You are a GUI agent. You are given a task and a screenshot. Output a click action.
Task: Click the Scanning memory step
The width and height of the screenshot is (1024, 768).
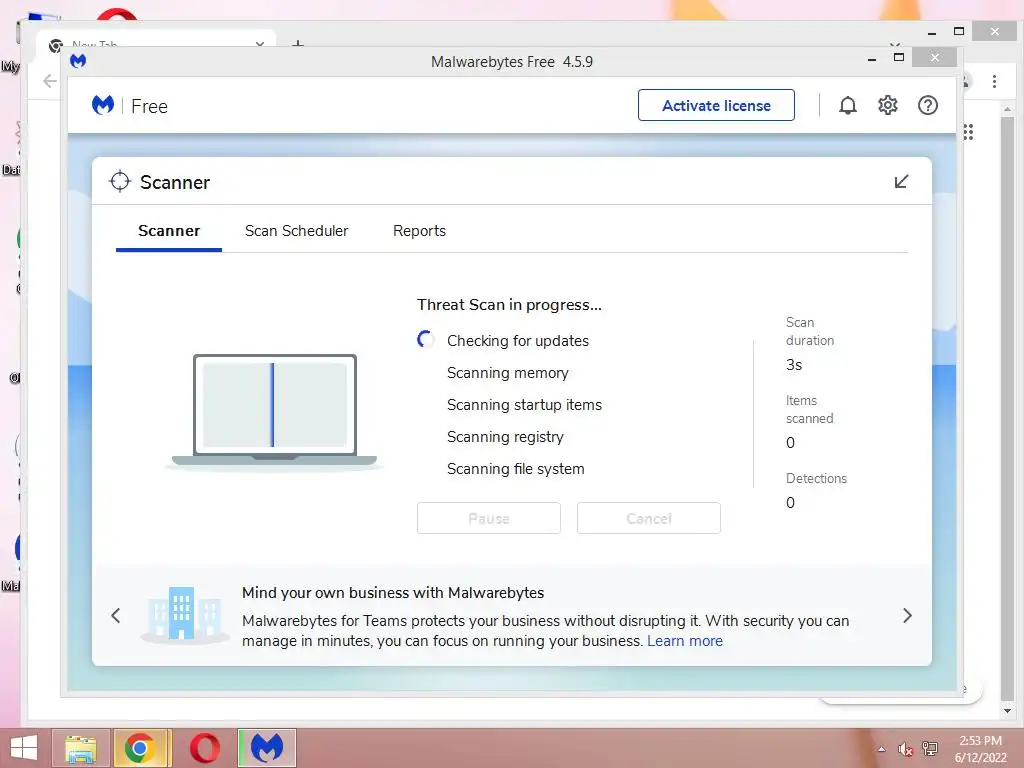click(x=507, y=372)
